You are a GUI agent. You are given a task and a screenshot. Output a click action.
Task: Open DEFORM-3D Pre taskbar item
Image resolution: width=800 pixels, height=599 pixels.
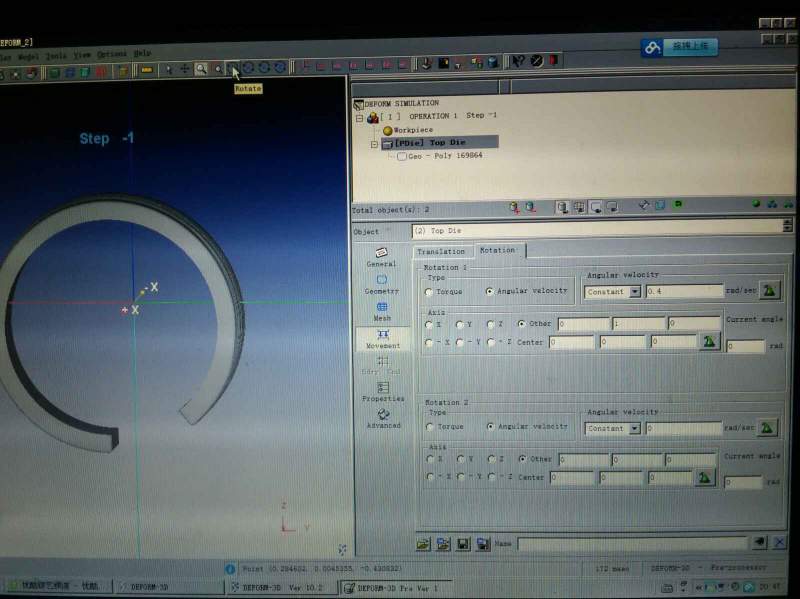click(395, 588)
